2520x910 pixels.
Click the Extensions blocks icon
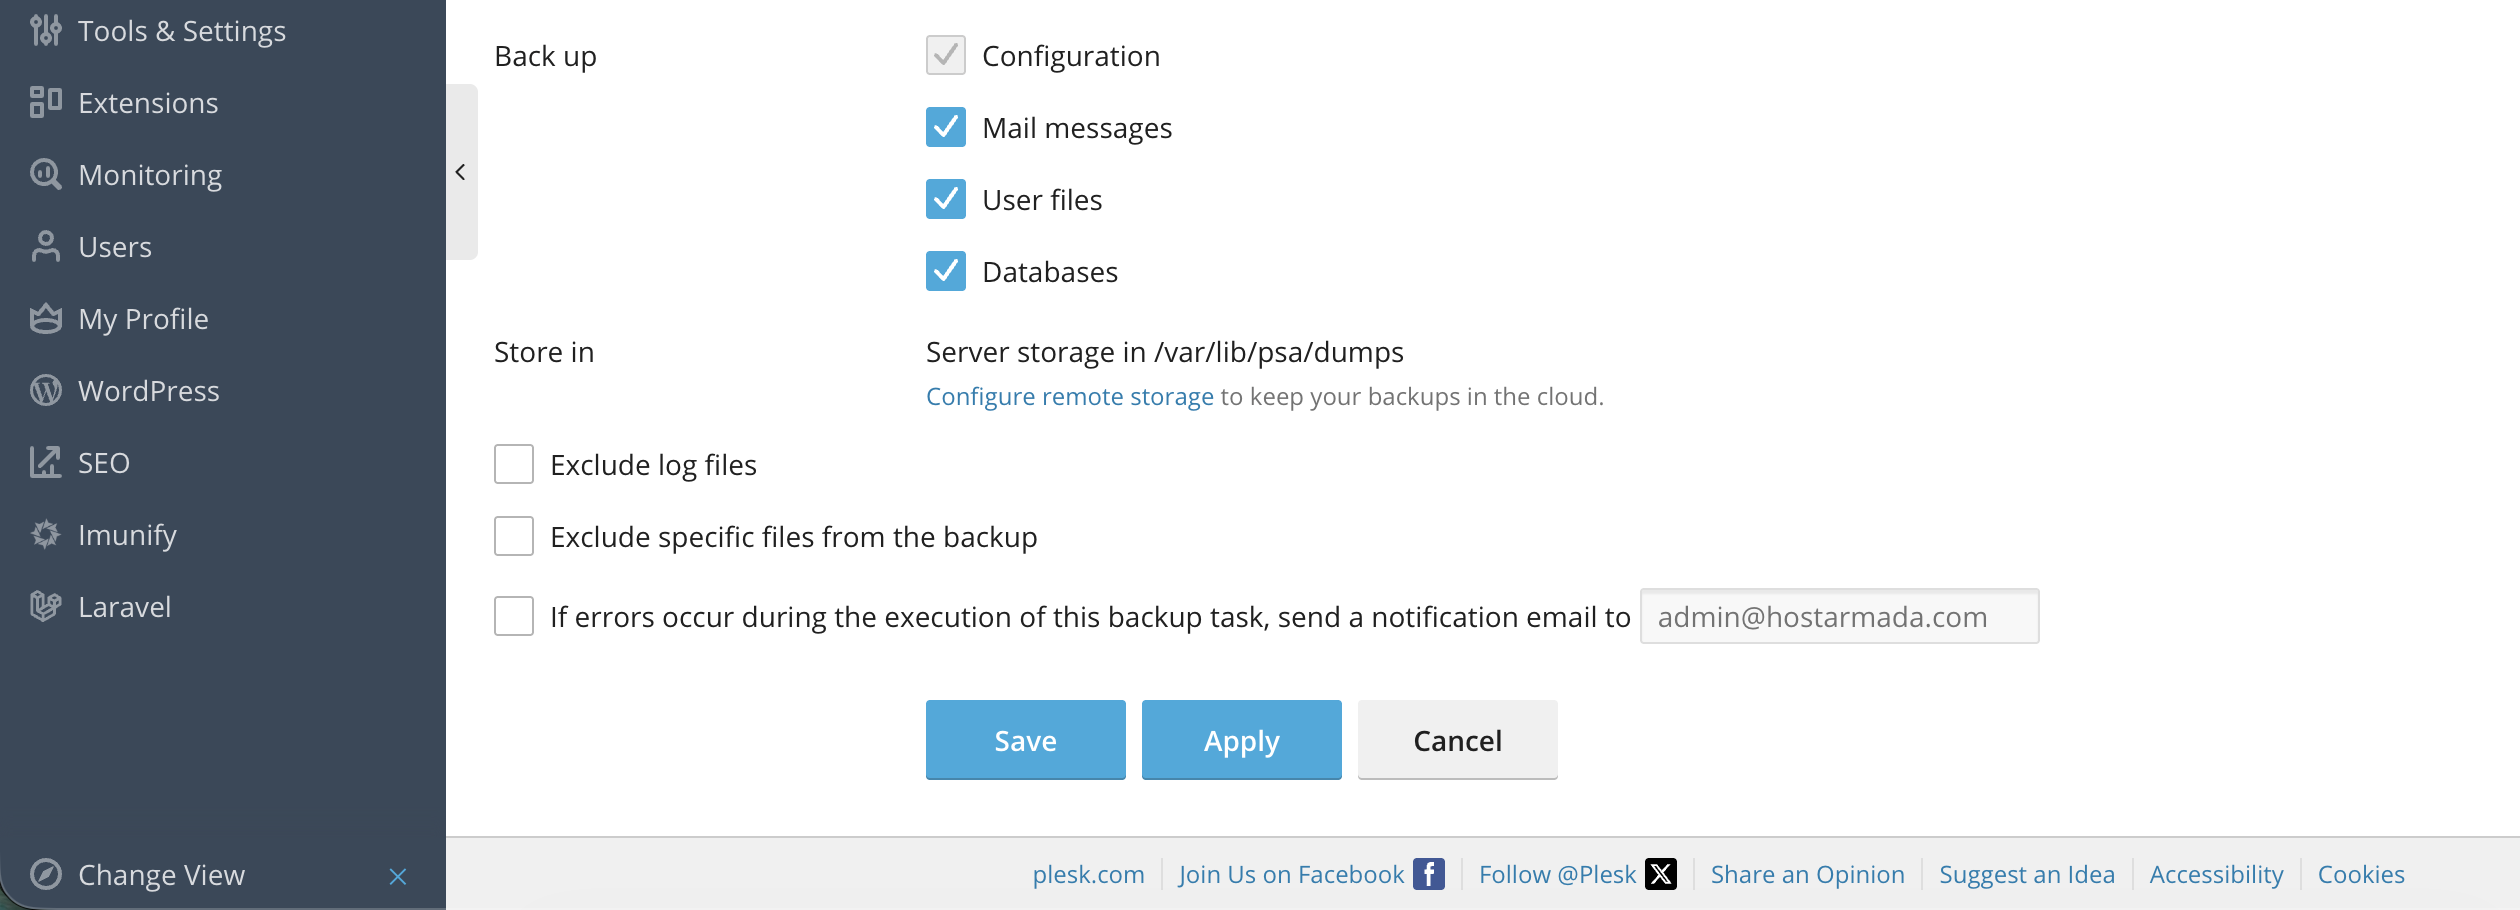pyautogui.click(x=46, y=103)
